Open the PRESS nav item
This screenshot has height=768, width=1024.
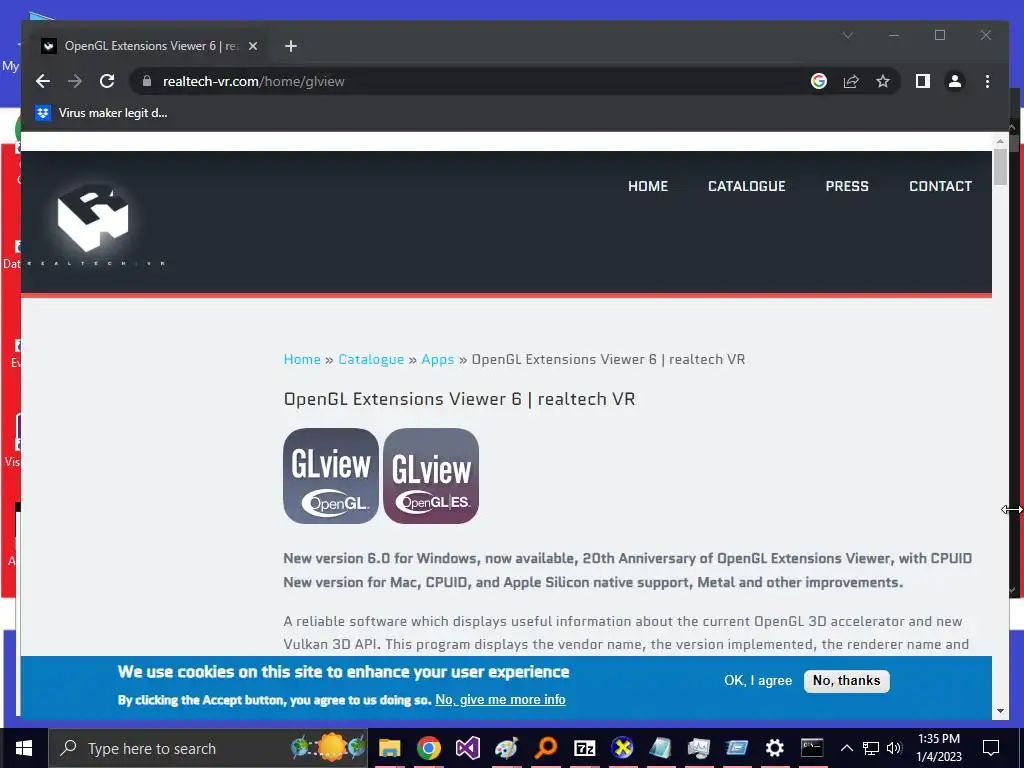pyautogui.click(x=847, y=186)
